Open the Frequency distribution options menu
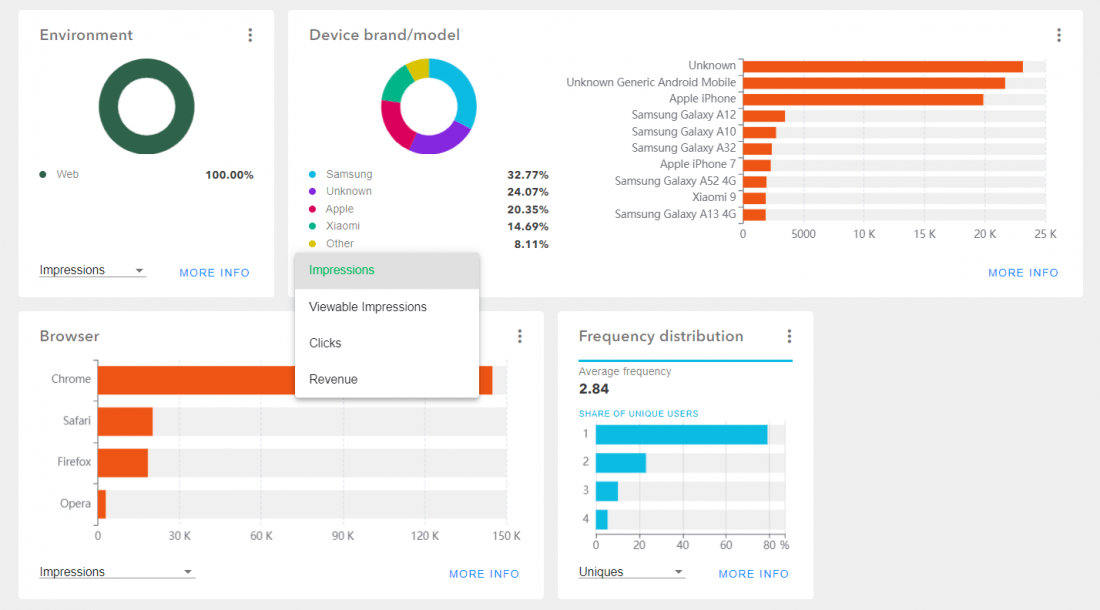Image resolution: width=1100 pixels, height=610 pixels. point(790,336)
